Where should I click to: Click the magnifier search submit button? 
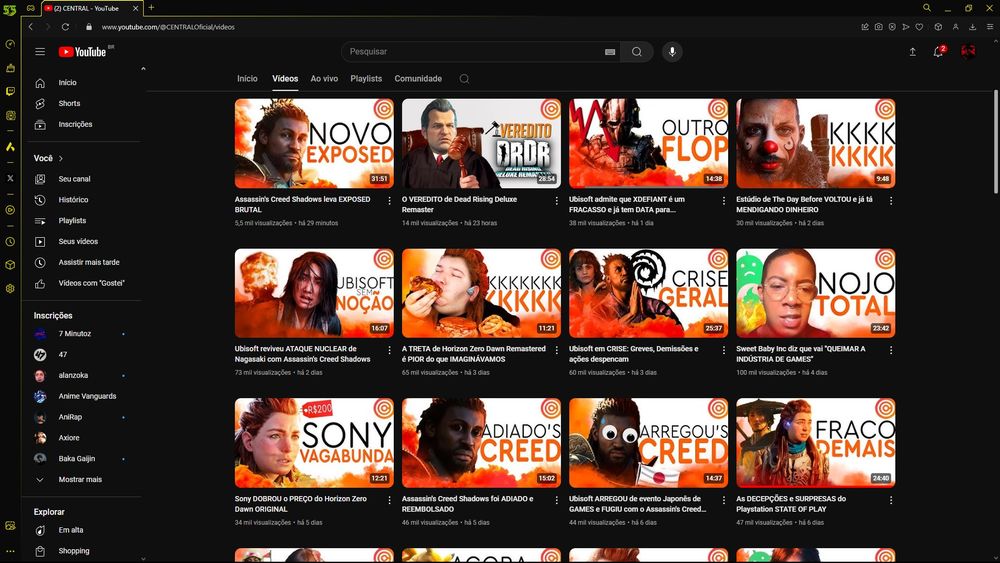point(636,52)
